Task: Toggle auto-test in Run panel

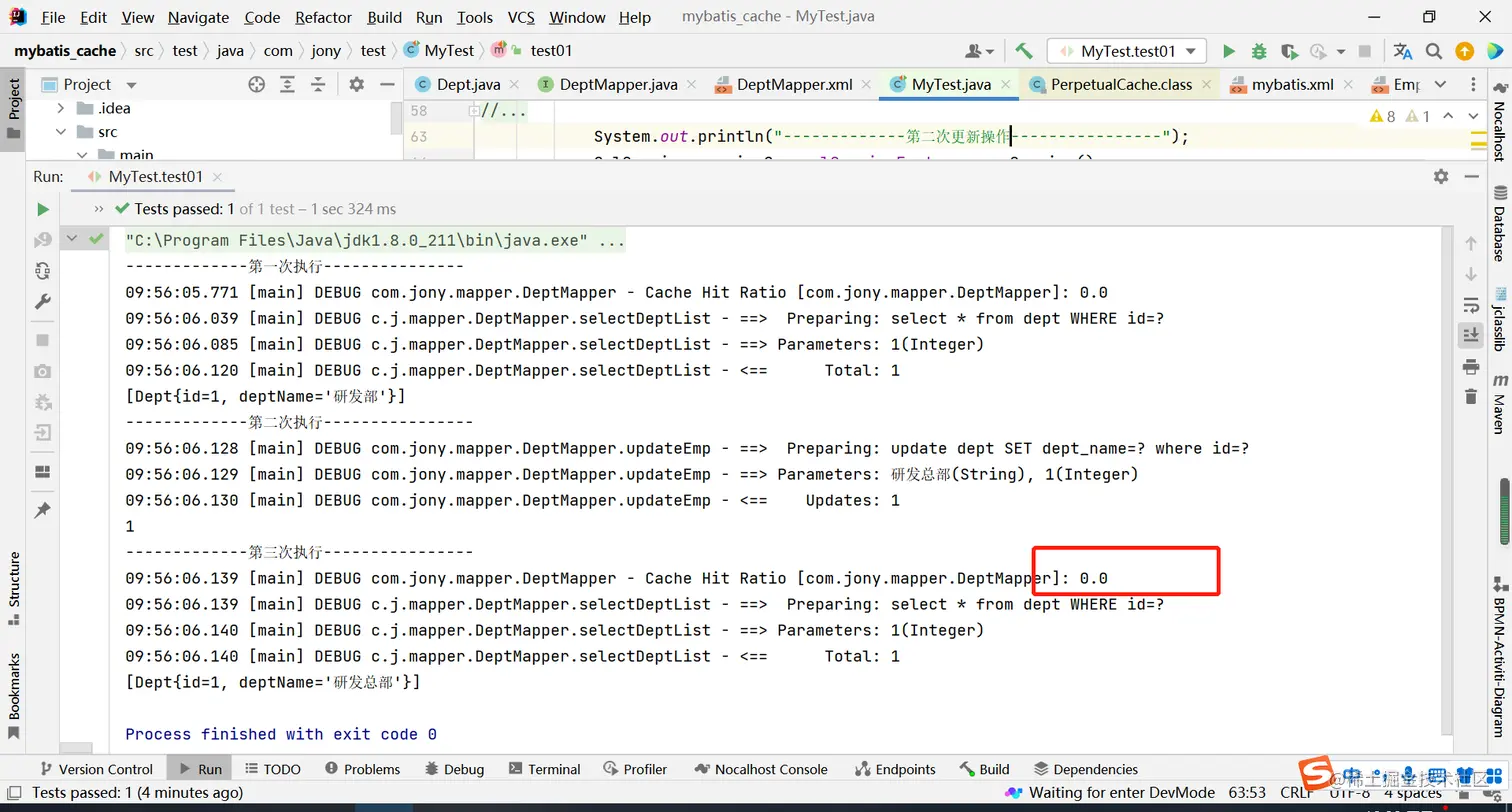Action: [x=42, y=271]
